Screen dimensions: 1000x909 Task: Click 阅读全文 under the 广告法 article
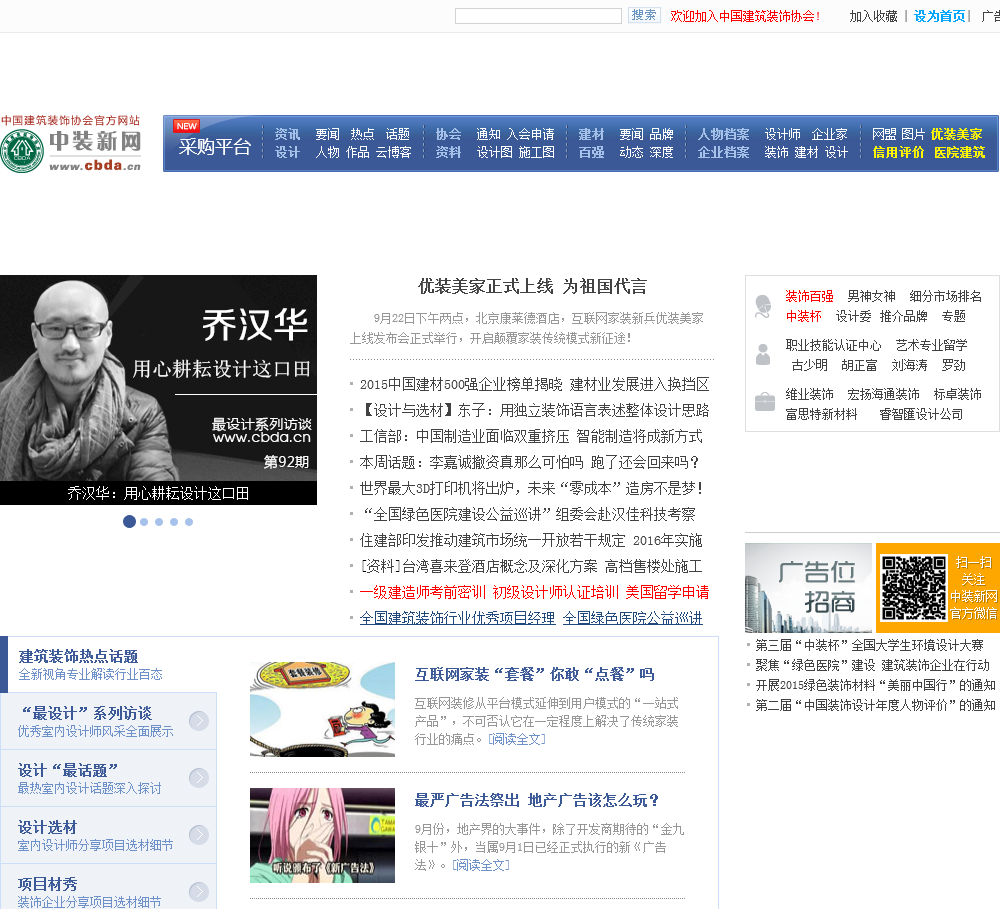[481, 866]
